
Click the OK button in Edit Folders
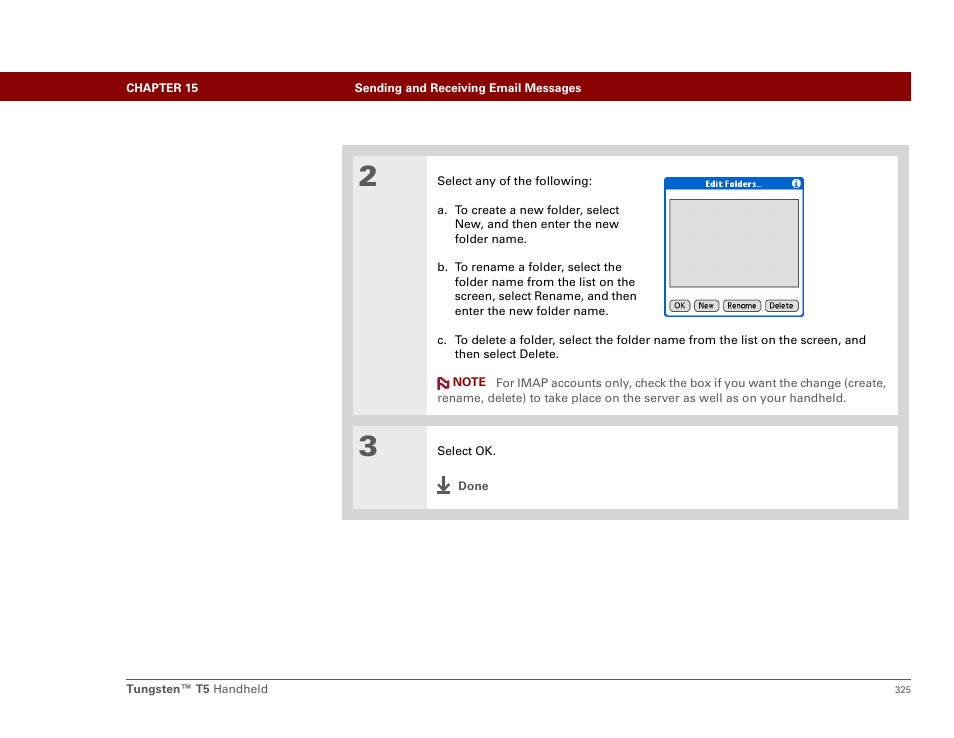tap(679, 305)
